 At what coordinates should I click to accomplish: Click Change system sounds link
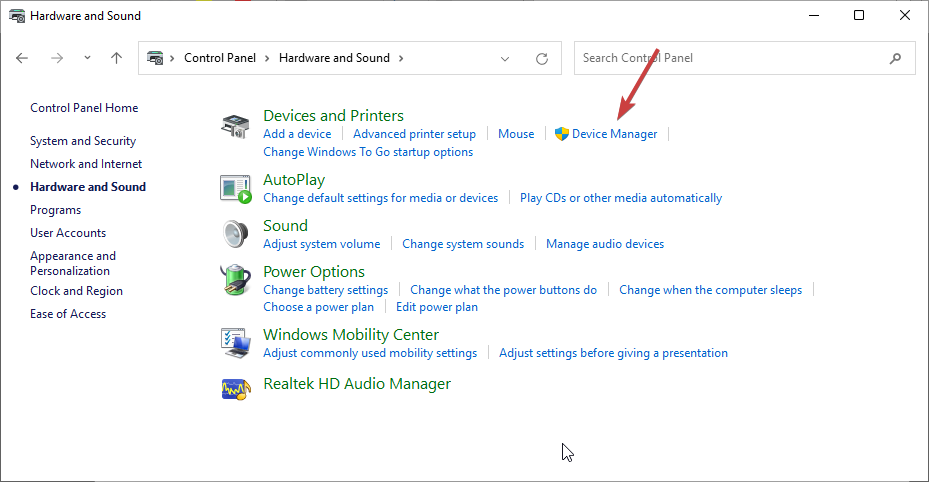click(463, 244)
